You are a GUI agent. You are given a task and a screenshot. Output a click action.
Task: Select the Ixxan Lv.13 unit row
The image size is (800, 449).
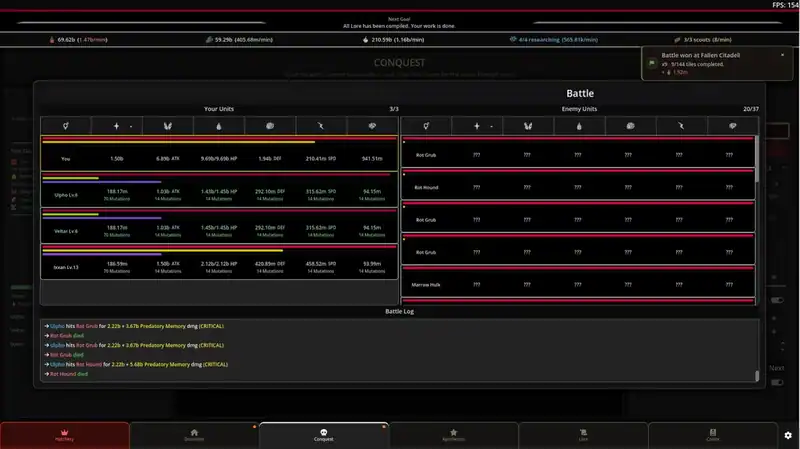tap(219, 262)
